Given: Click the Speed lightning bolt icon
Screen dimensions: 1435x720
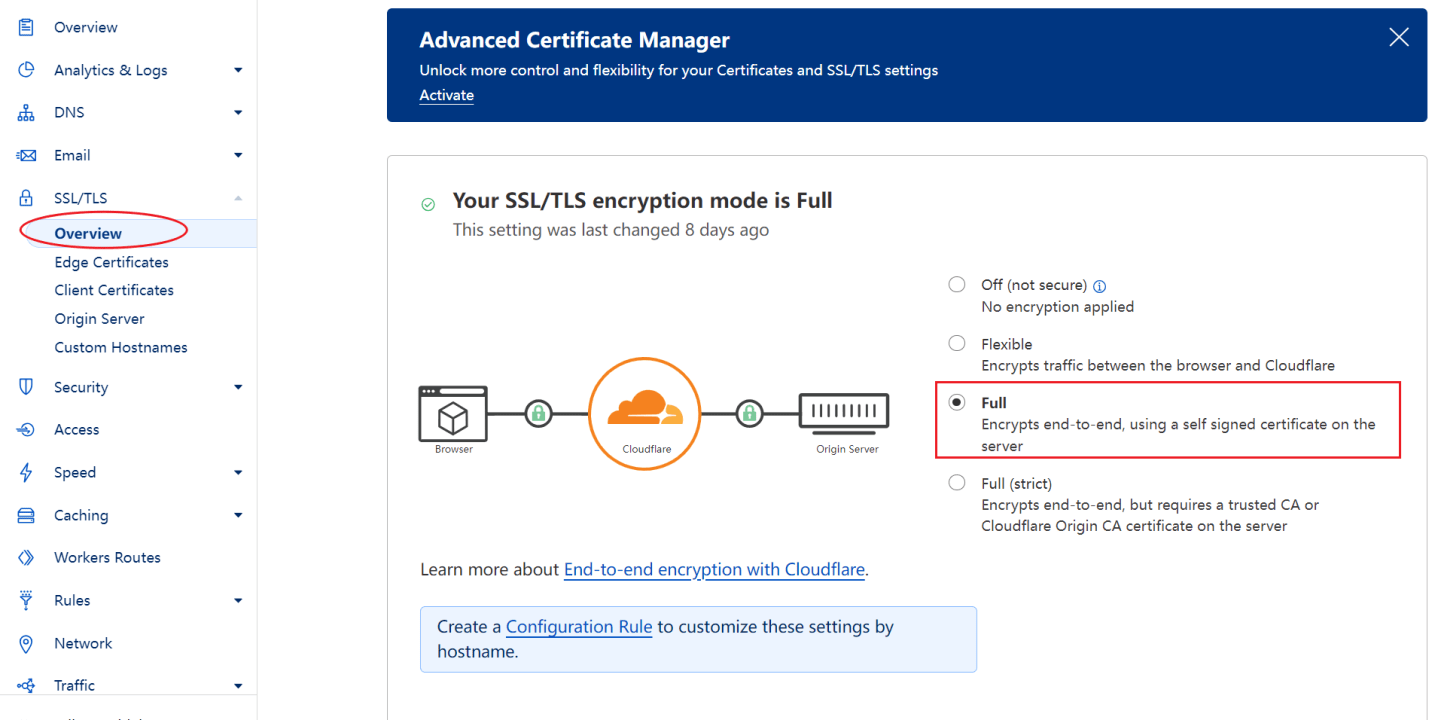Looking at the screenshot, I should pos(26,473).
